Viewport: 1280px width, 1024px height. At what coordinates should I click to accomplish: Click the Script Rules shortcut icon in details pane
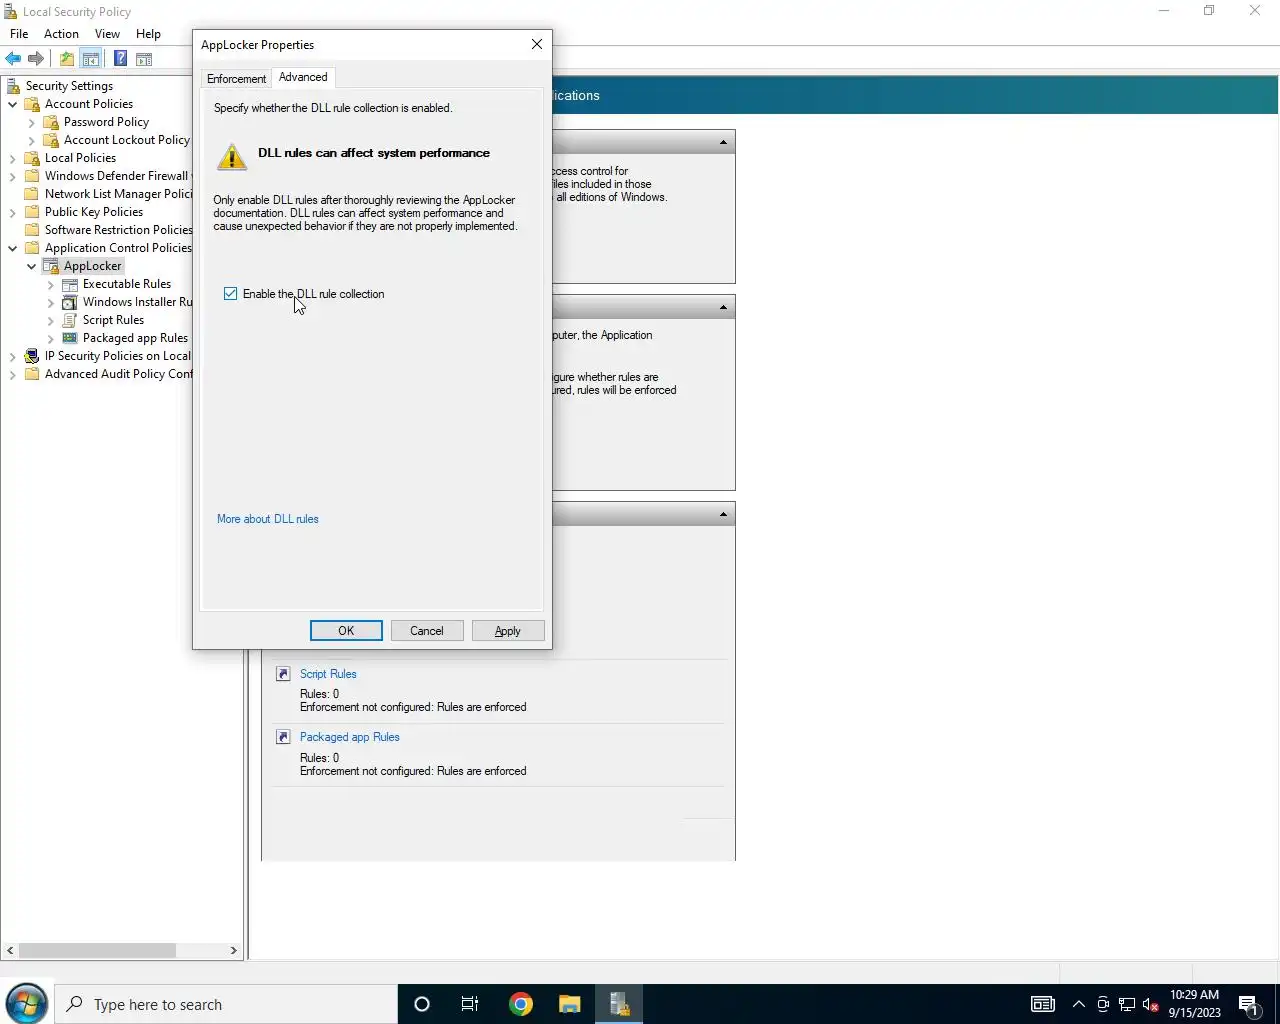pyautogui.click(x=283, y=674)
